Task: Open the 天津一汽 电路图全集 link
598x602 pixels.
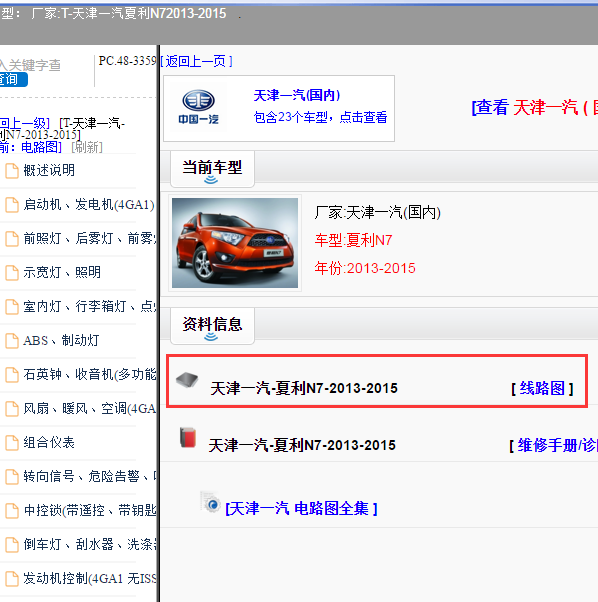Action: click(x=301, y=508)
